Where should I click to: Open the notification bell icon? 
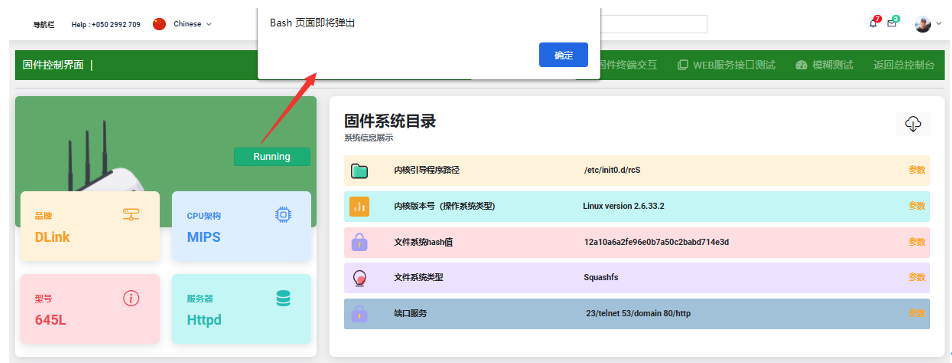(x=873, y=23)
